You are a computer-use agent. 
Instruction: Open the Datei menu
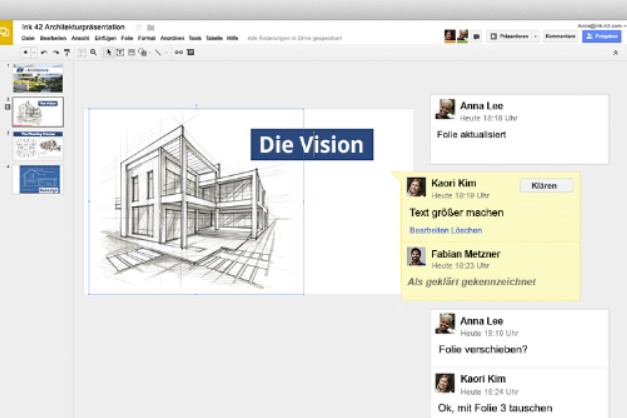tap(28, 38)
